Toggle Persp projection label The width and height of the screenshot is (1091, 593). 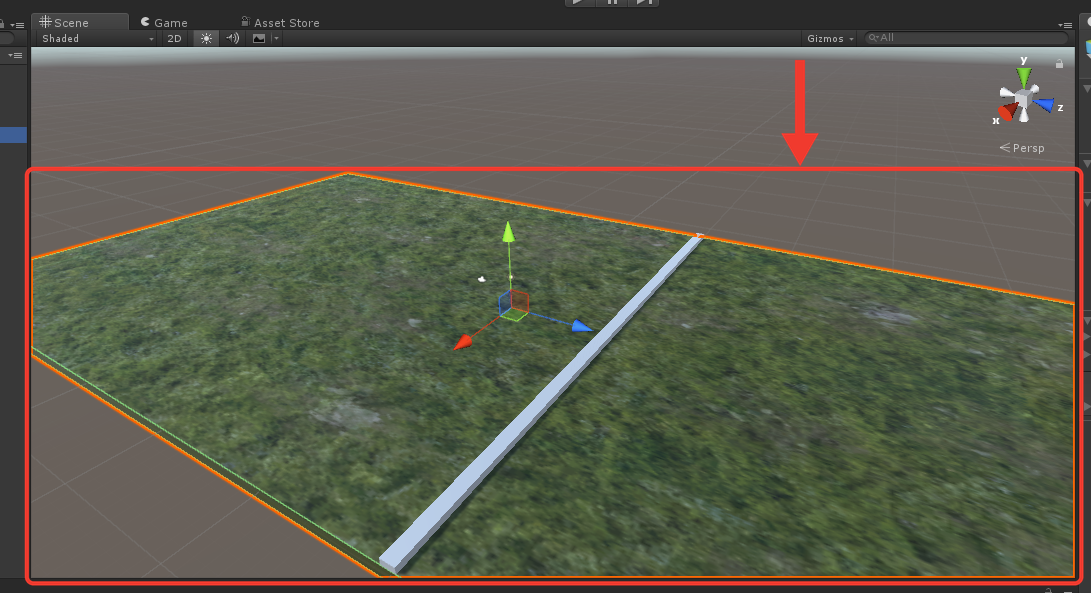coord(1022,148)
